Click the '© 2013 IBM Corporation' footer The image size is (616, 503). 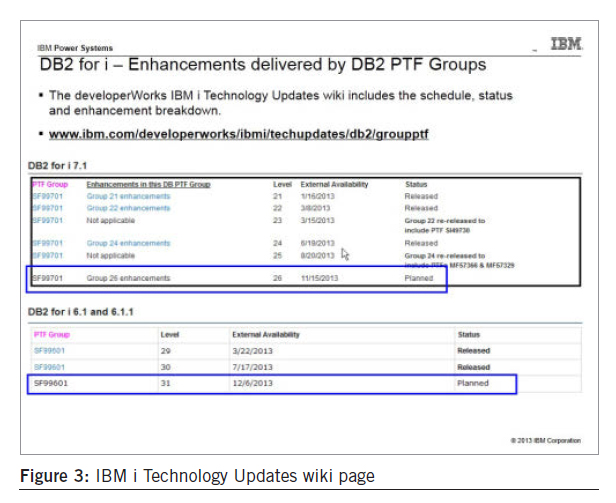coord(546,441)
